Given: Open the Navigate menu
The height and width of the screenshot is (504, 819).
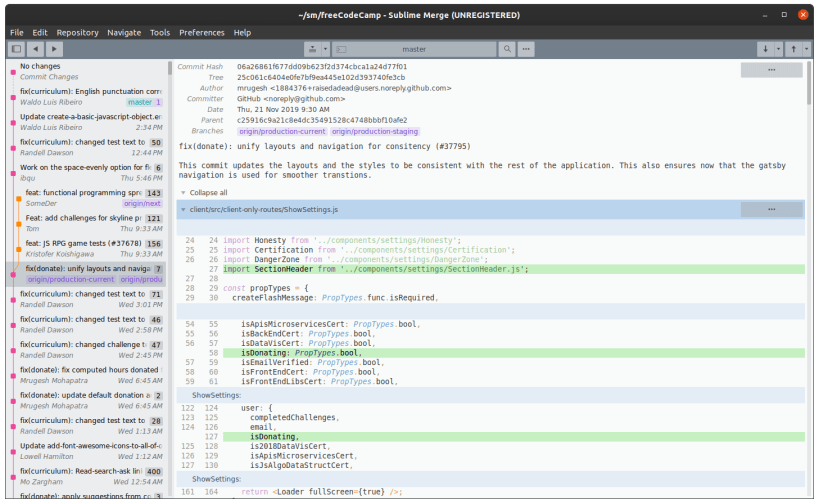Looking at the screenshot, I should (124, 32).
